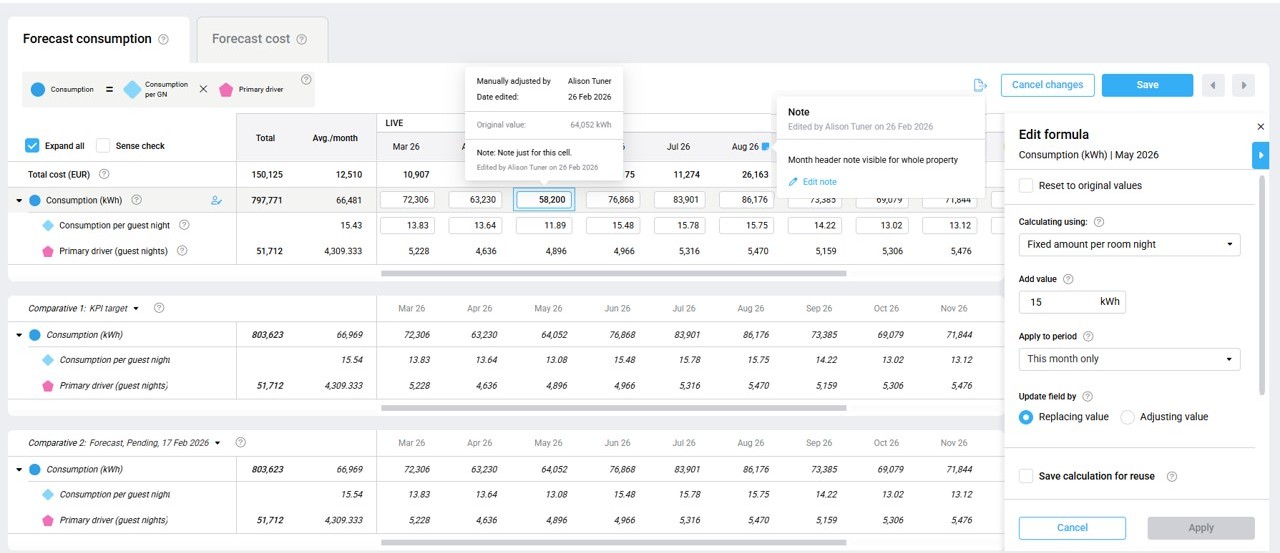Viewport: 1280px width, 553px height.
Task: Click the pink Primary driver pentagon in legend
Action: click(226, 89)
